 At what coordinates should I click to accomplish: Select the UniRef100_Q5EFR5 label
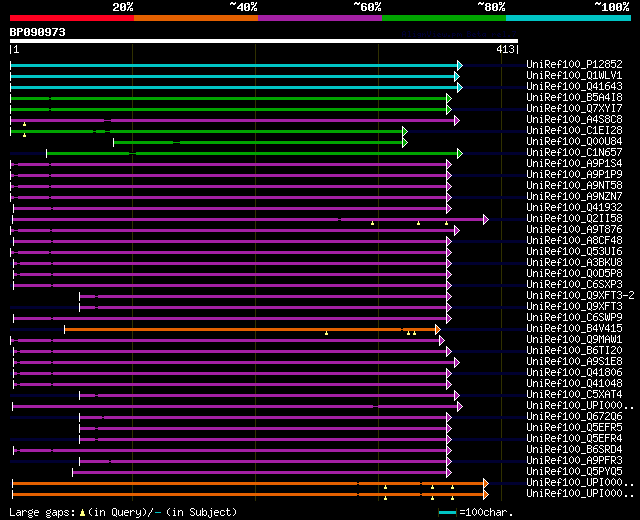[574, 428]
